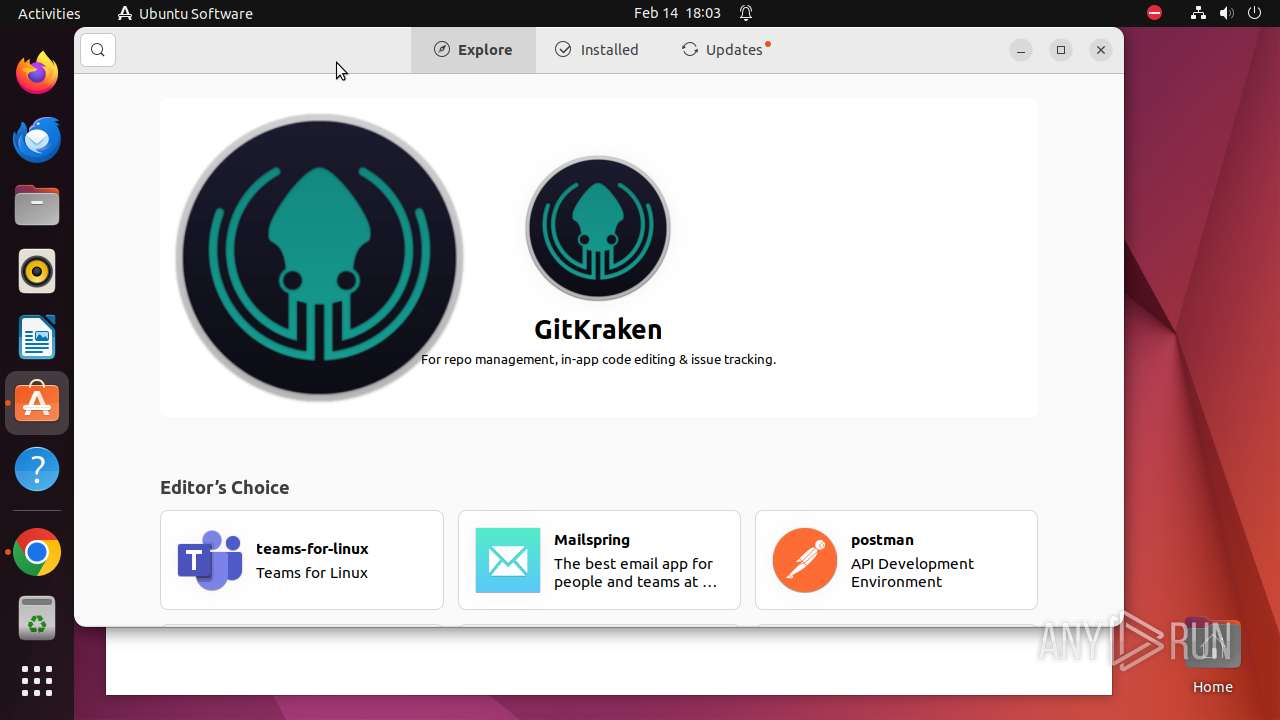This screenshot has width=1280, height=720.
Task: Close the Ubuntu Software window
Action: [x=1101, y=50]
